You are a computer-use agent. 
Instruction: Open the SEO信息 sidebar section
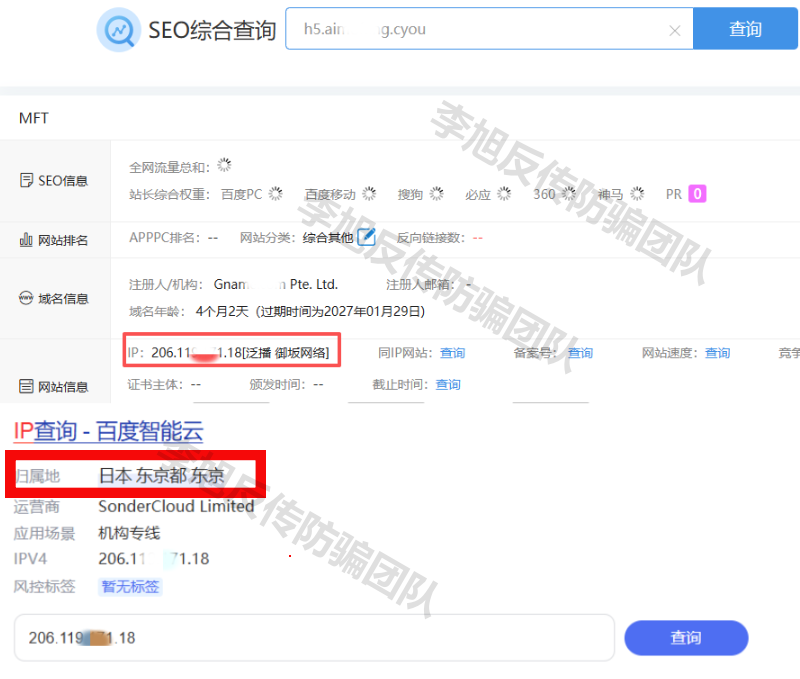[54, 181]
